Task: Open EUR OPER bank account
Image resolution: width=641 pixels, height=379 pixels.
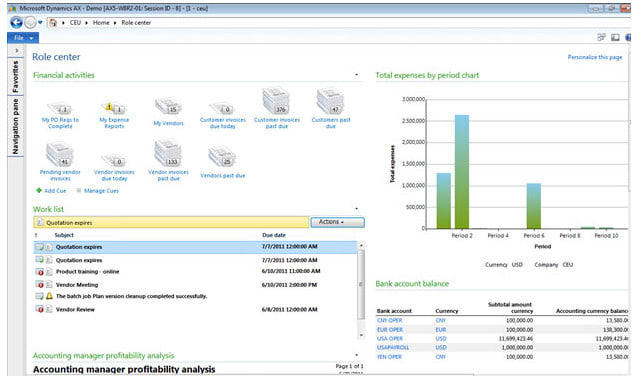Action: tap(390, 330)
